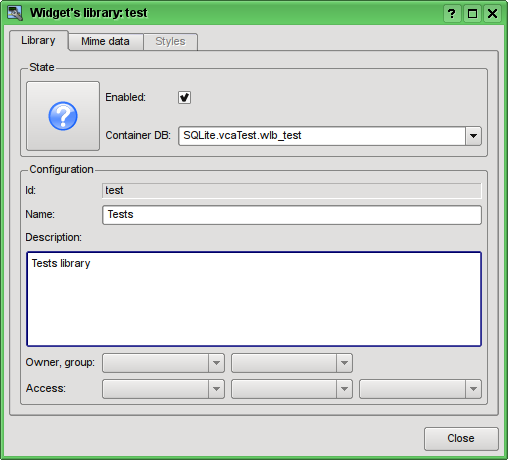
Task: Click the Configuration group title
Action: [x=61, y=169]
